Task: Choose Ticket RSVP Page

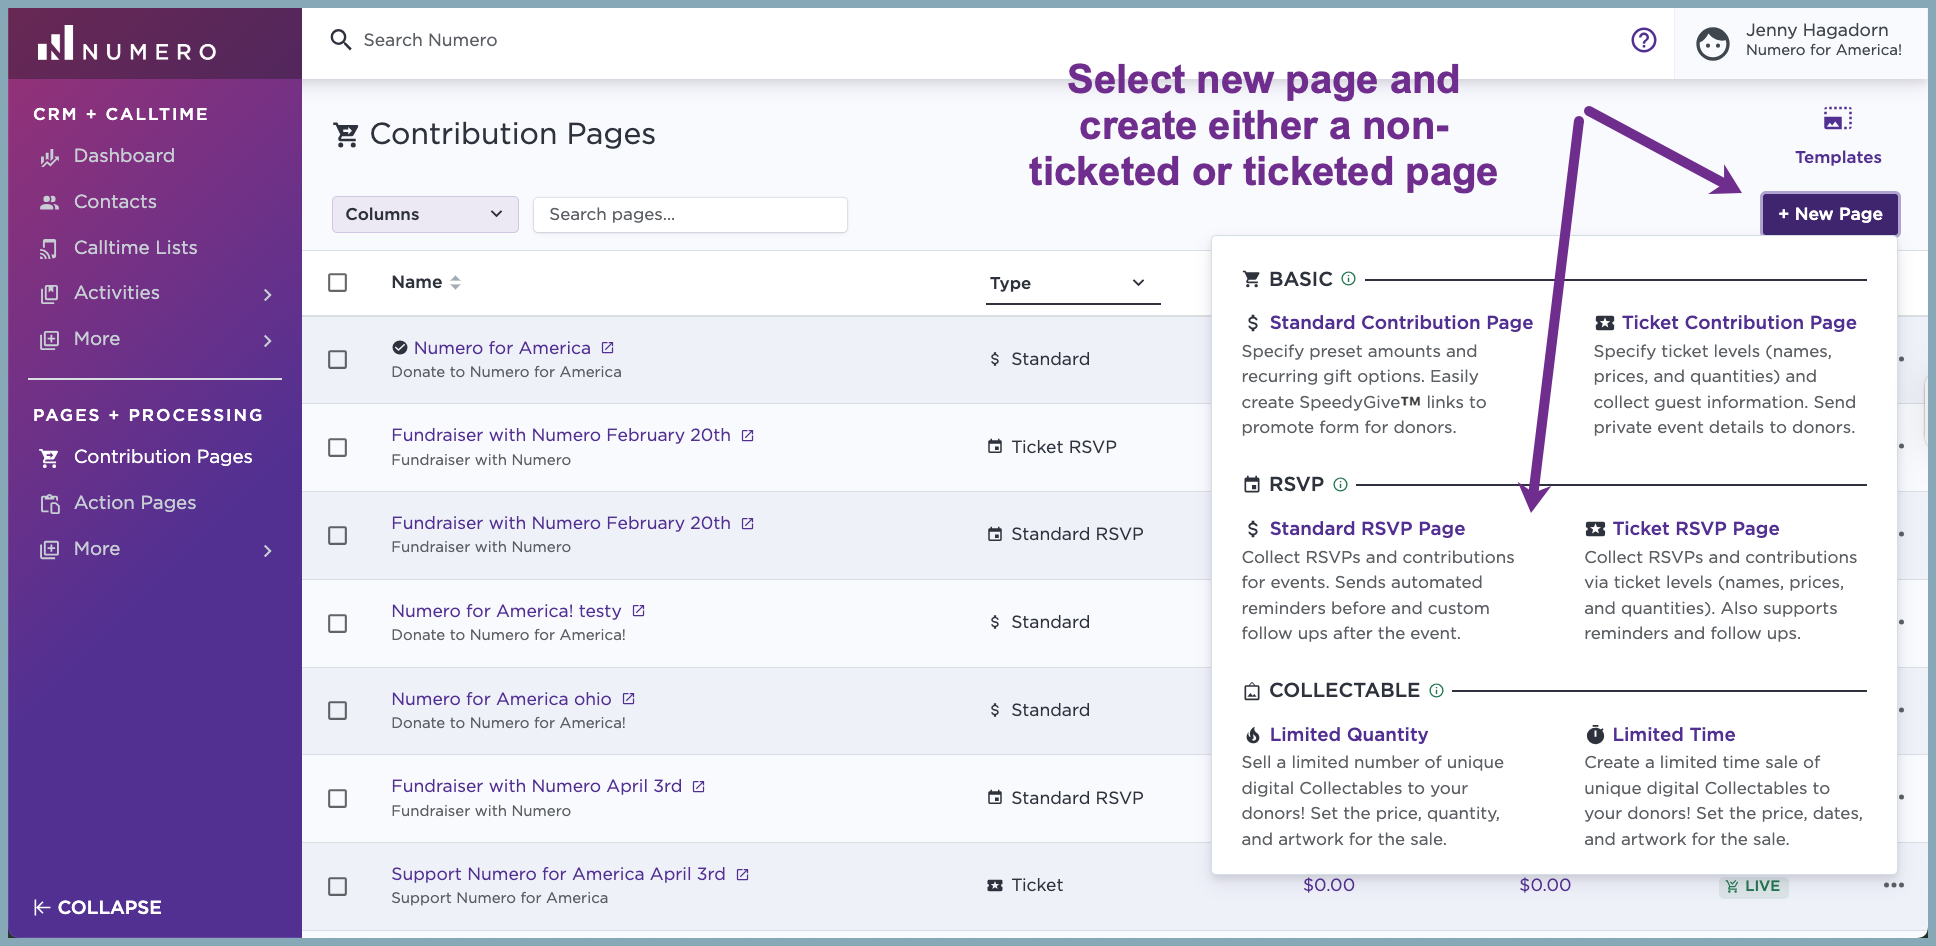Action: [1696, 529]
